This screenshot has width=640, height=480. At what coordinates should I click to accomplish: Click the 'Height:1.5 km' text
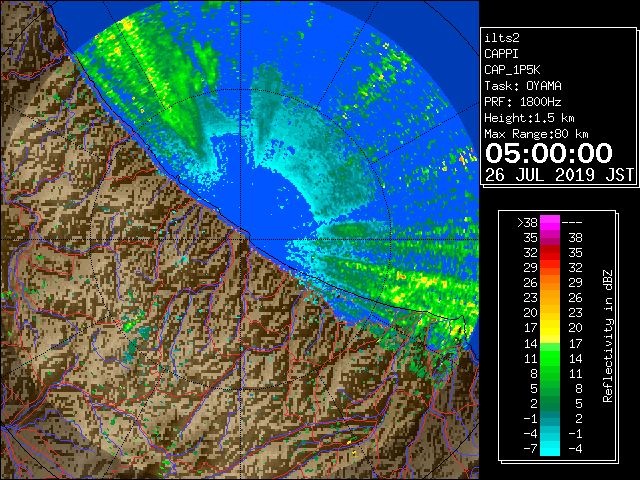529,118
